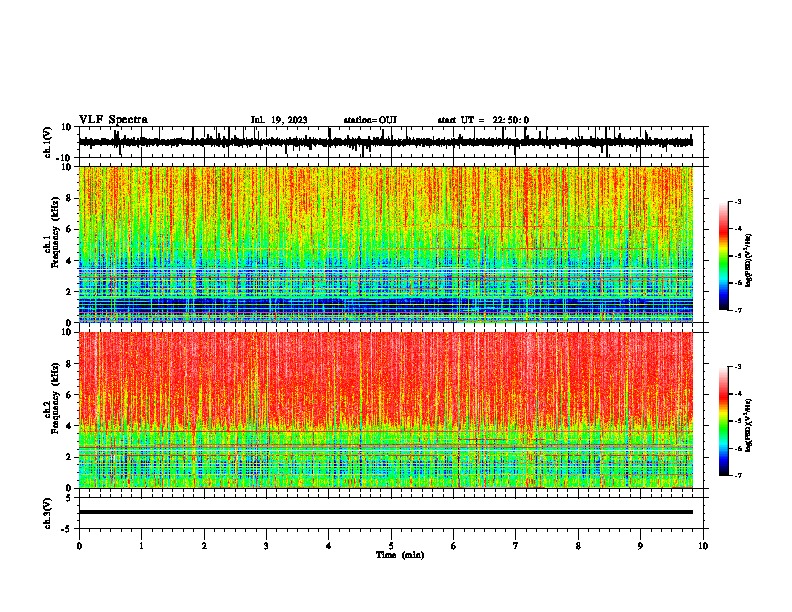This screenshot has height=612, width=792.
Task: Click time axis tick label 2
Action: point(204,546)
